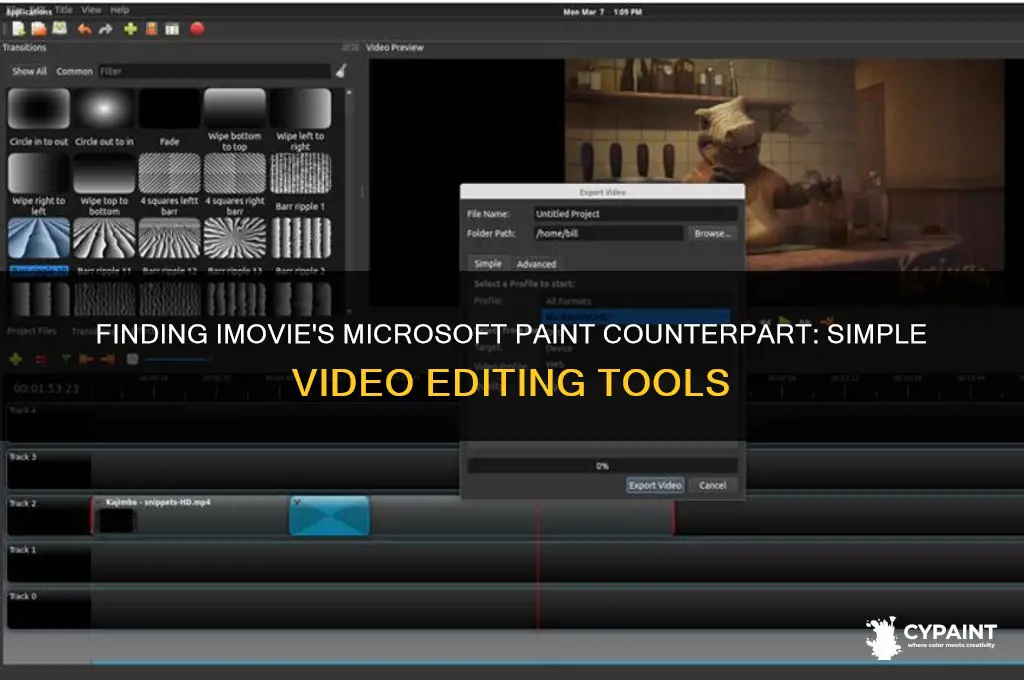The width and height of the screenshot is (1024, 680).
Task: Select the Circle out to in transition
Action: (104, 118)
